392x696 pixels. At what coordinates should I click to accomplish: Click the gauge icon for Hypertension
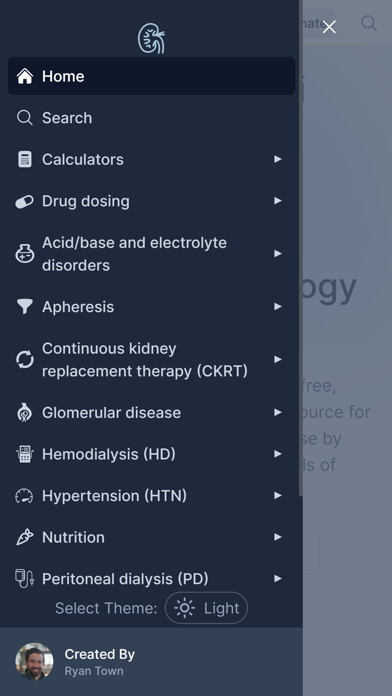(x=24, y=496)
